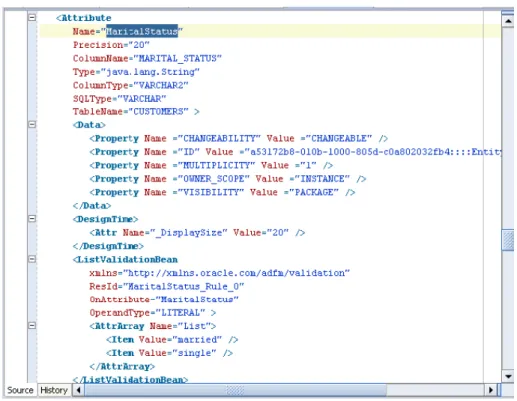Click the opening <Data> tag text
Screen dimensions: 517x401
click(x=89, y=125)
